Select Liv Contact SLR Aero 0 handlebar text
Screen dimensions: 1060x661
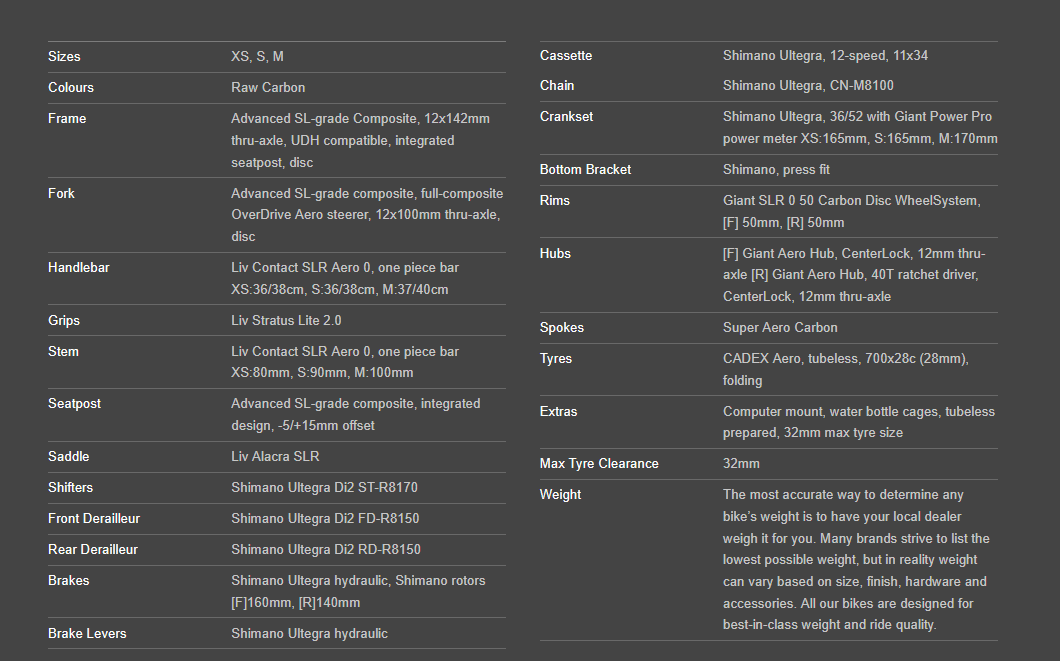click(345, 278)
